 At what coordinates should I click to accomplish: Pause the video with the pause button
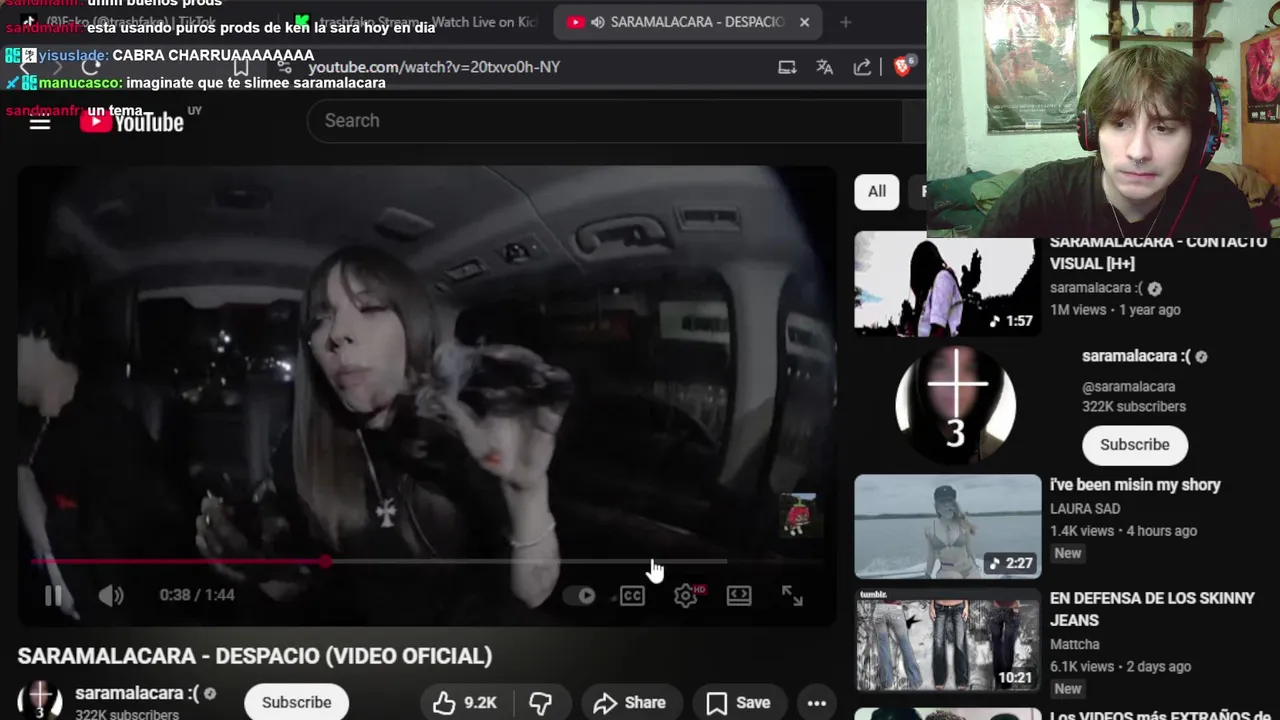click(x=53, y=596)
